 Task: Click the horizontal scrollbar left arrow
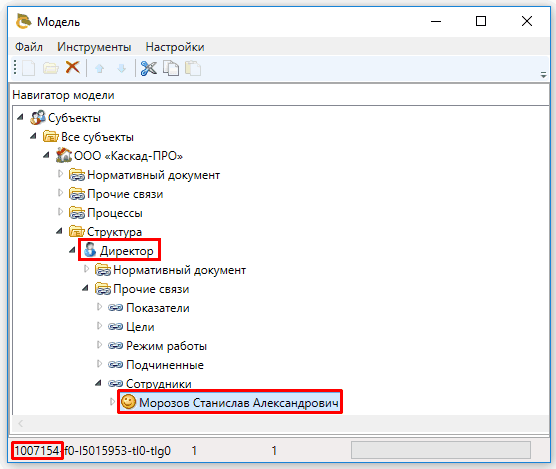21,423
